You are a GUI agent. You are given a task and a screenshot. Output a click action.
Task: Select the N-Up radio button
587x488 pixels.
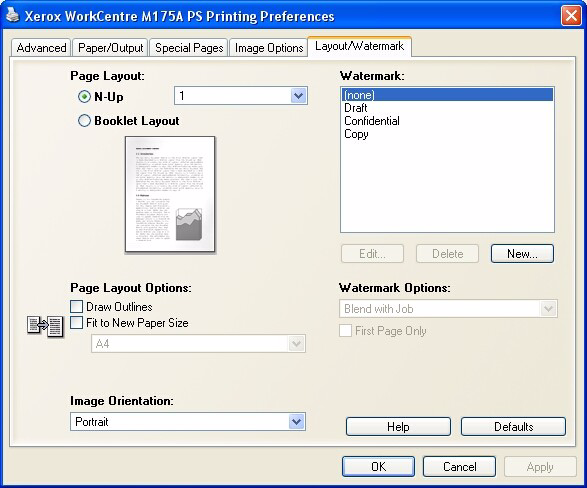coord(84,97)
